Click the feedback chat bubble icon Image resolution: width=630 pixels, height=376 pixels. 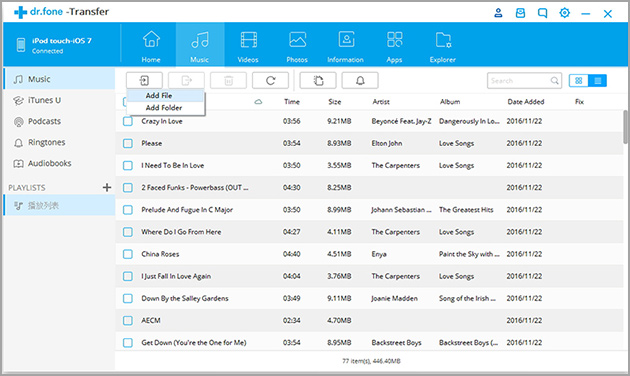click(x=542, y=13)
